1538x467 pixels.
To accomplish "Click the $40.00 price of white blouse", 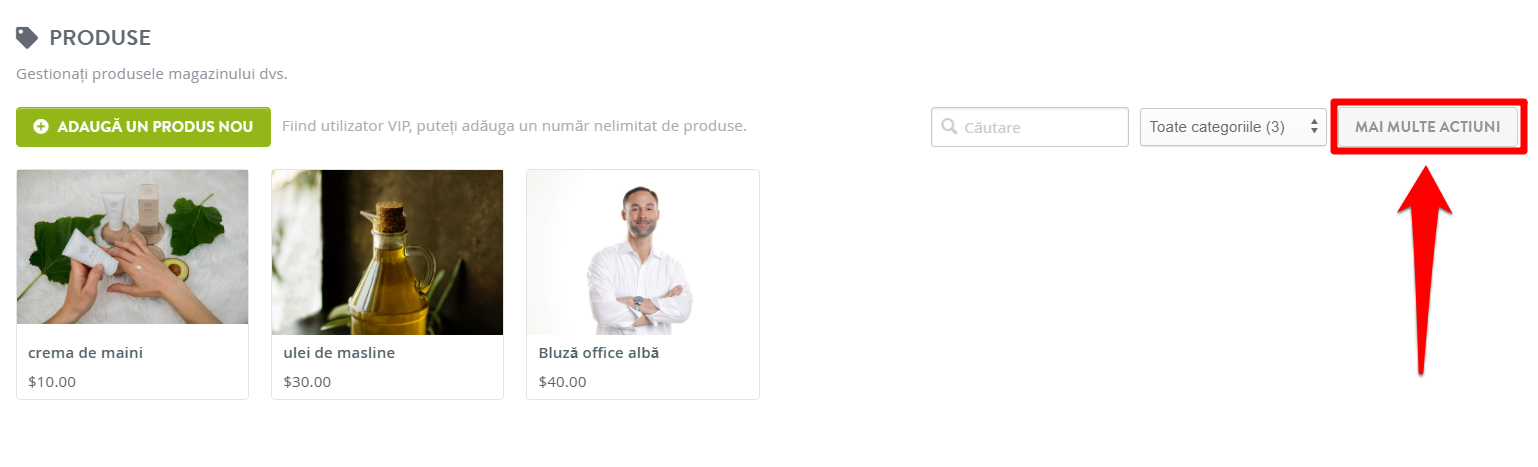I will point(562,381).
